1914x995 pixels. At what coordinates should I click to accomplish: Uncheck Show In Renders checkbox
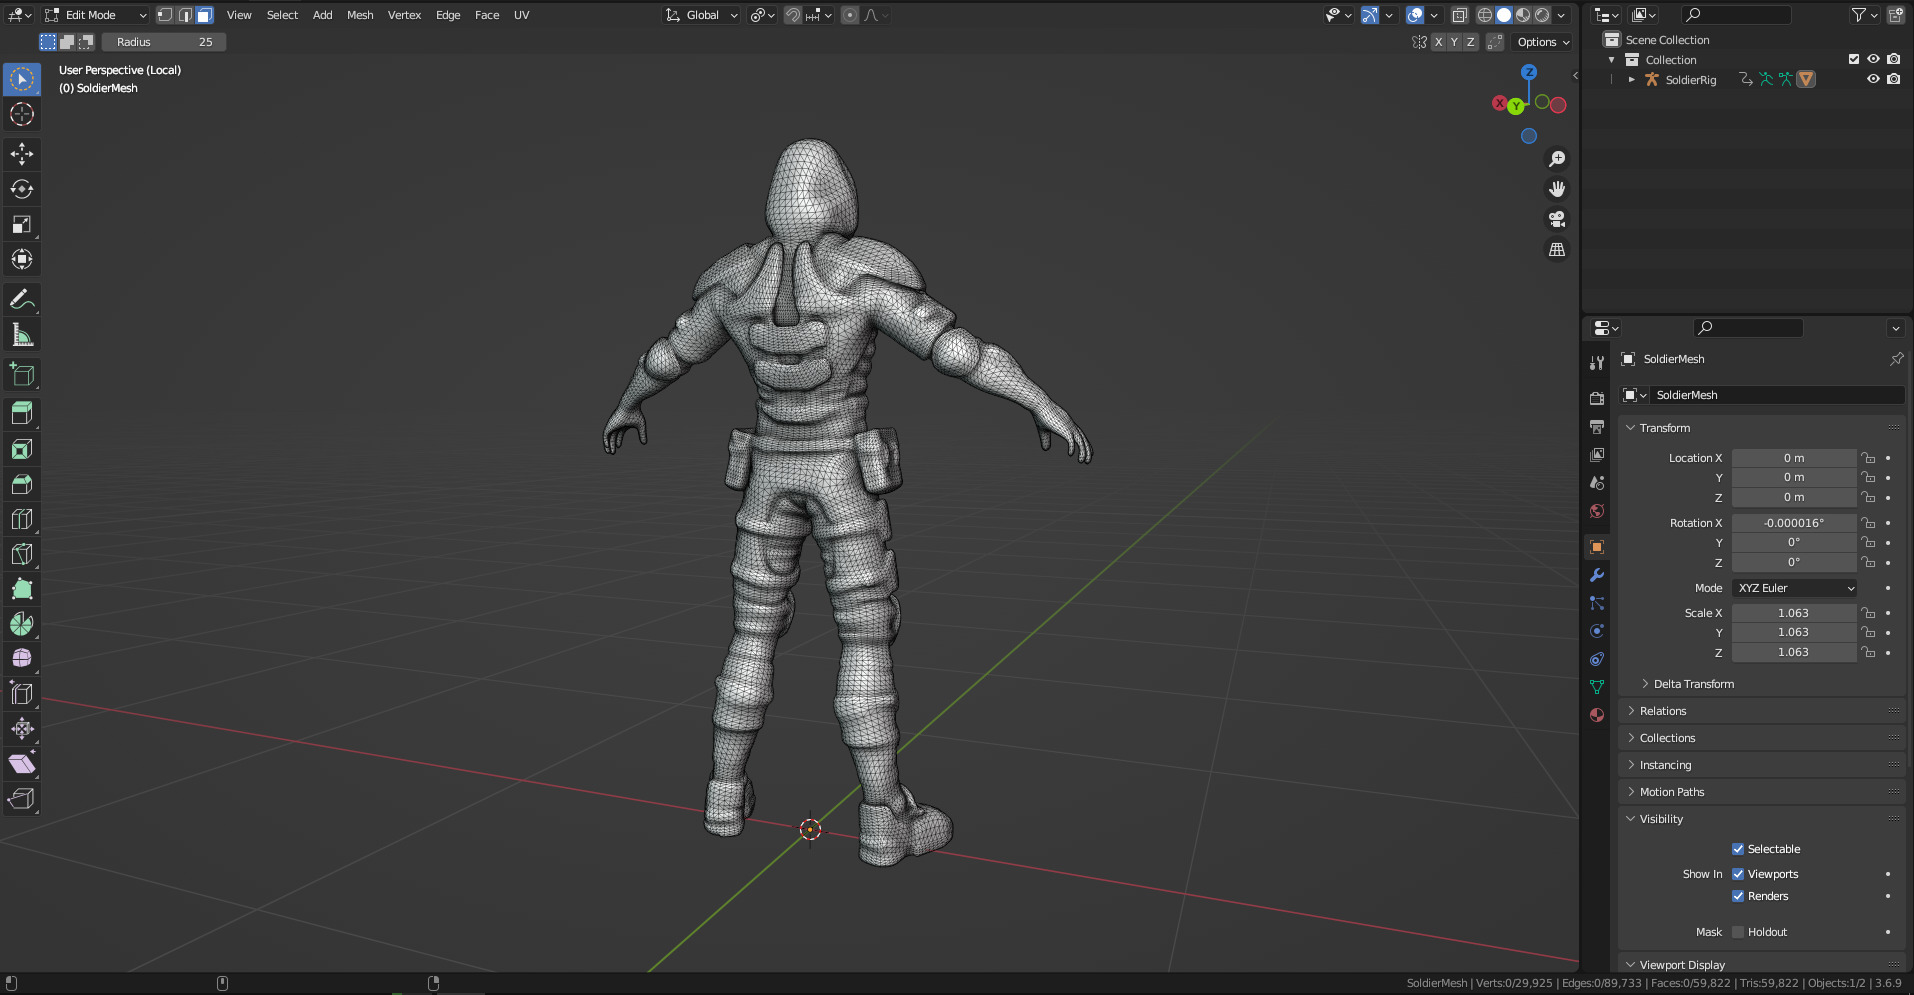(x=1738, y=896)
